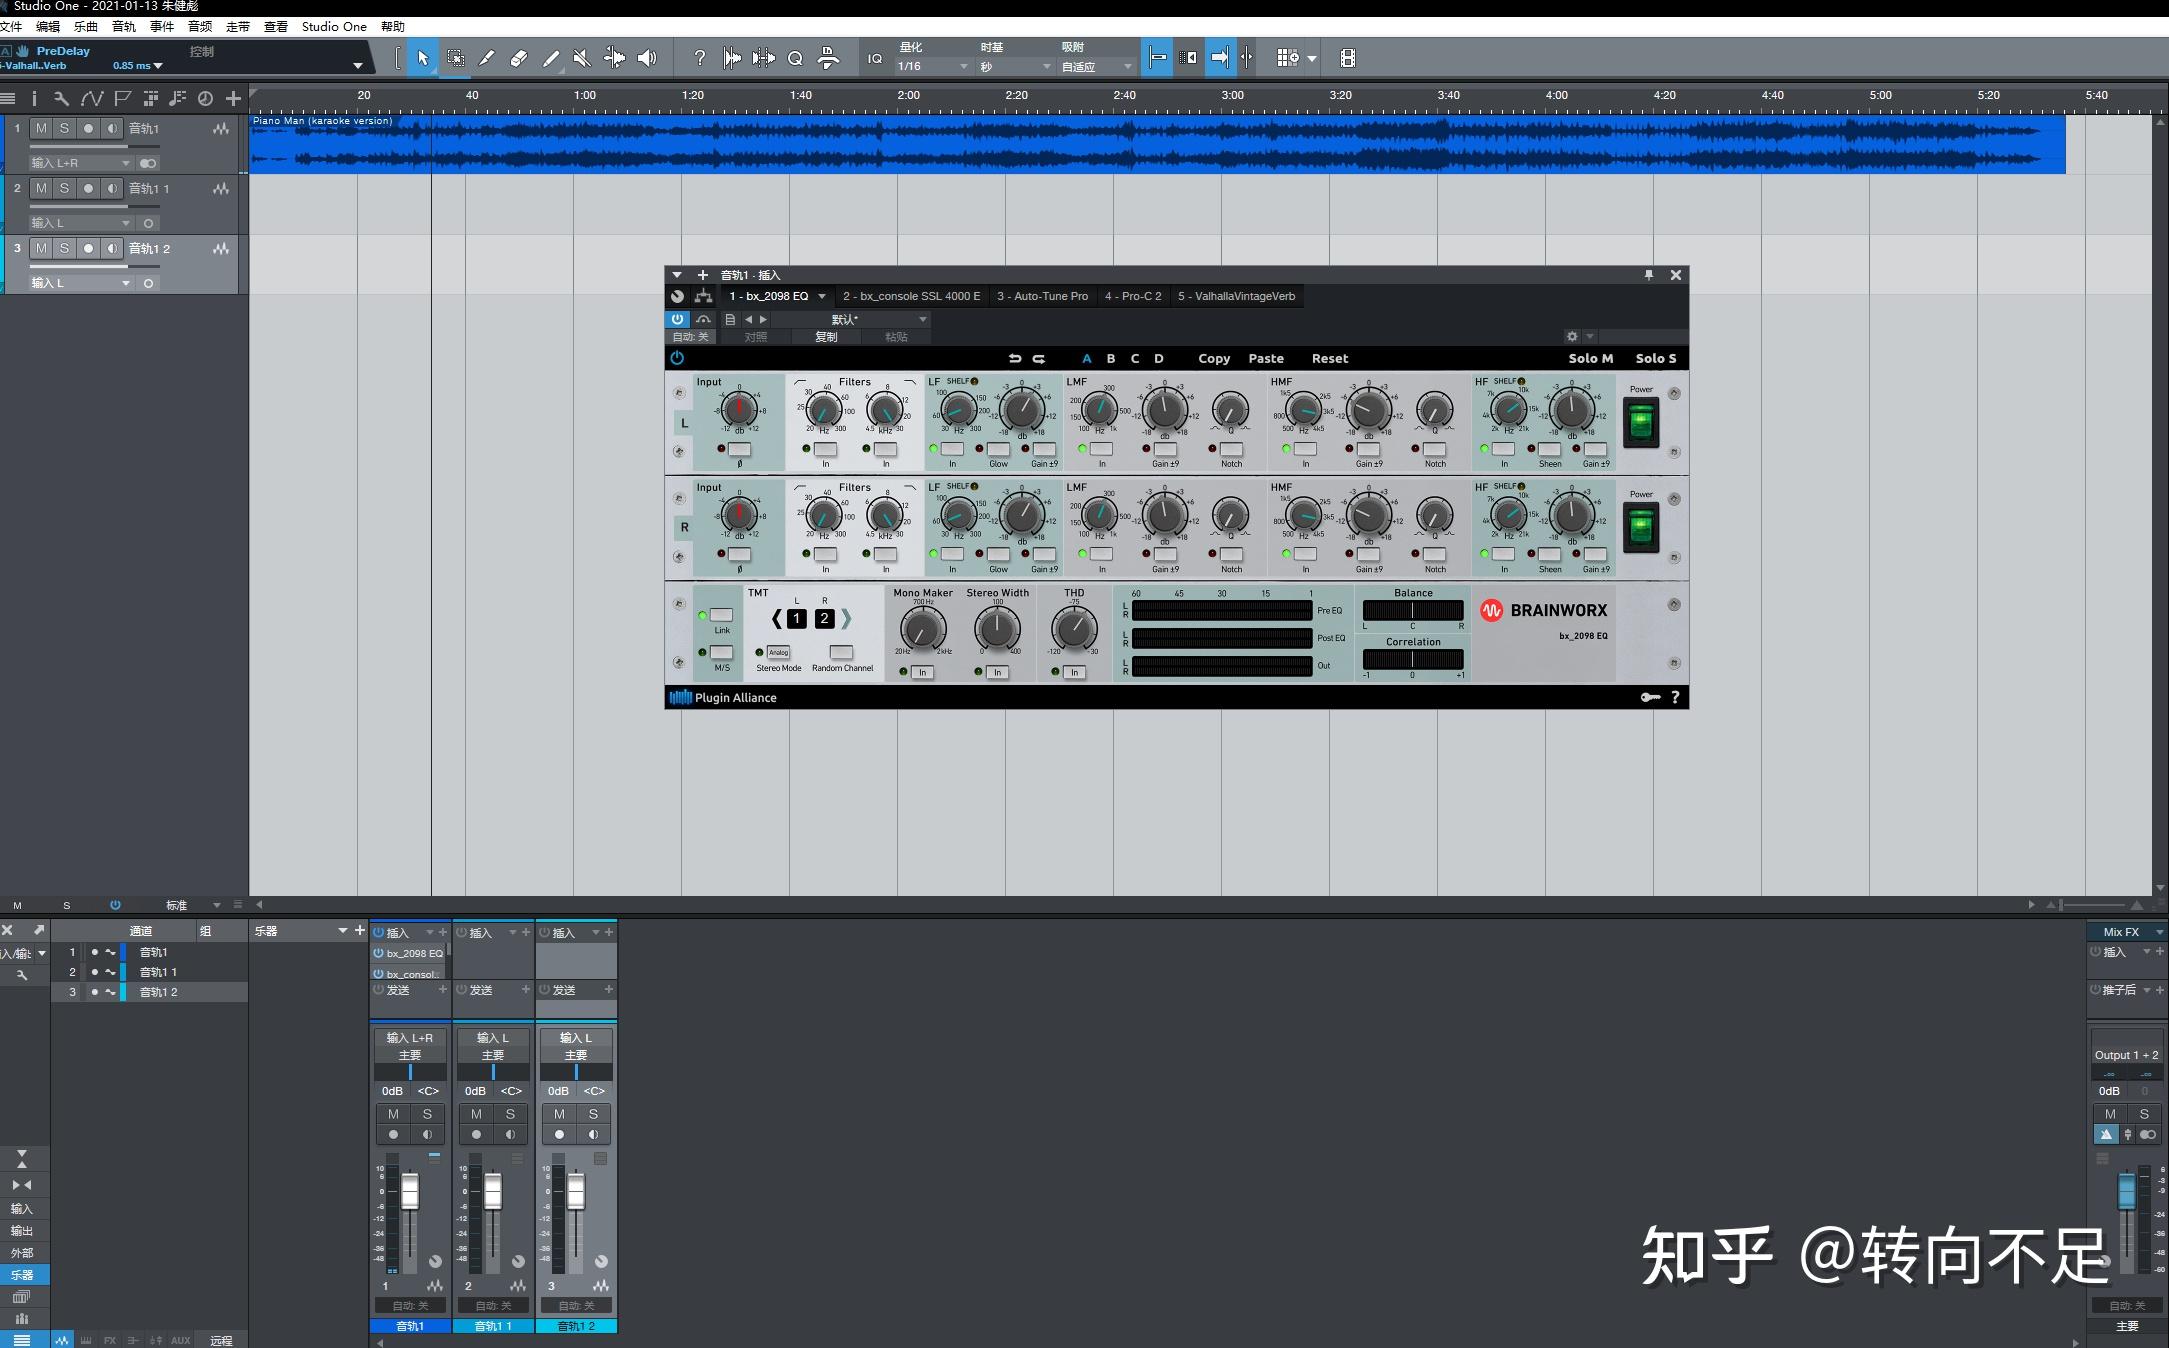Viewport: 2169px width, 1348px height.
Task: Switch to the Pro-C 2 tab
Action: (1133, 296)
